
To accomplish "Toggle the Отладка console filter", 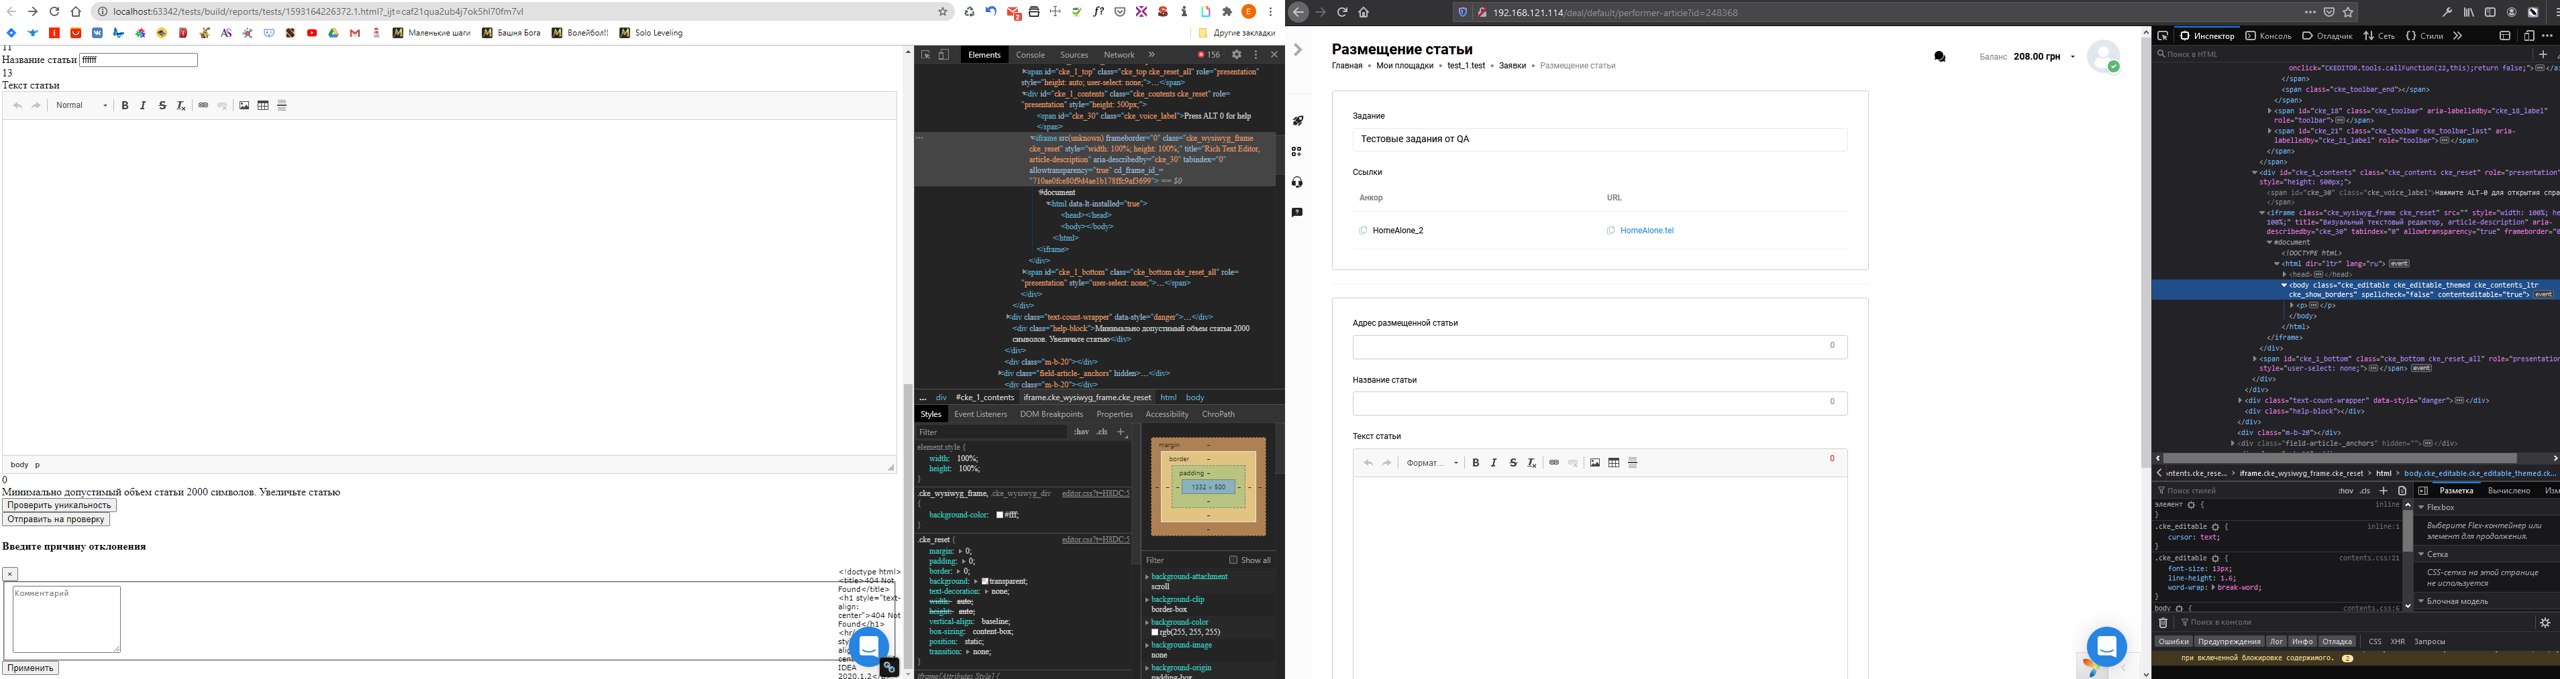I will 2337,642.
